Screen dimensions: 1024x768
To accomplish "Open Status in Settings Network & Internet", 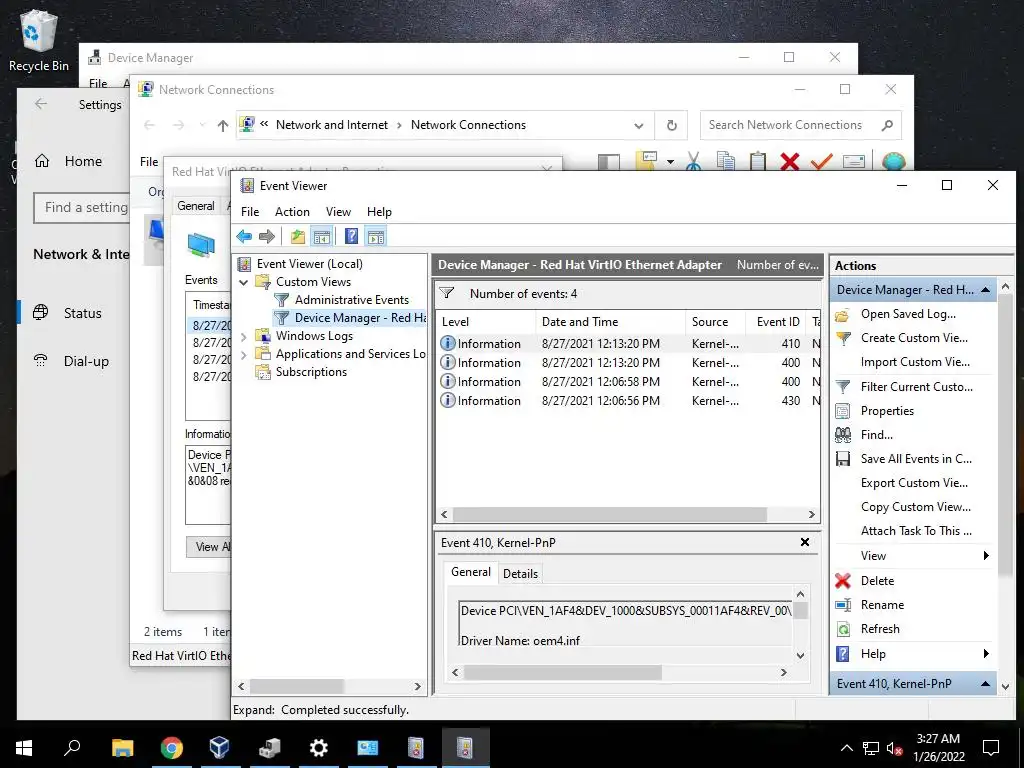I will click(x=82, y=313).
